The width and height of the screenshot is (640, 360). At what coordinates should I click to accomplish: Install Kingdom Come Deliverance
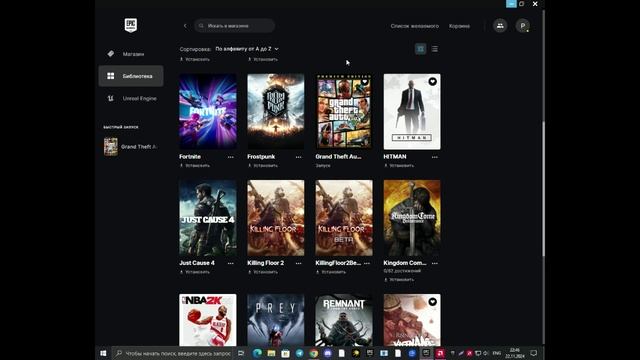399,280
